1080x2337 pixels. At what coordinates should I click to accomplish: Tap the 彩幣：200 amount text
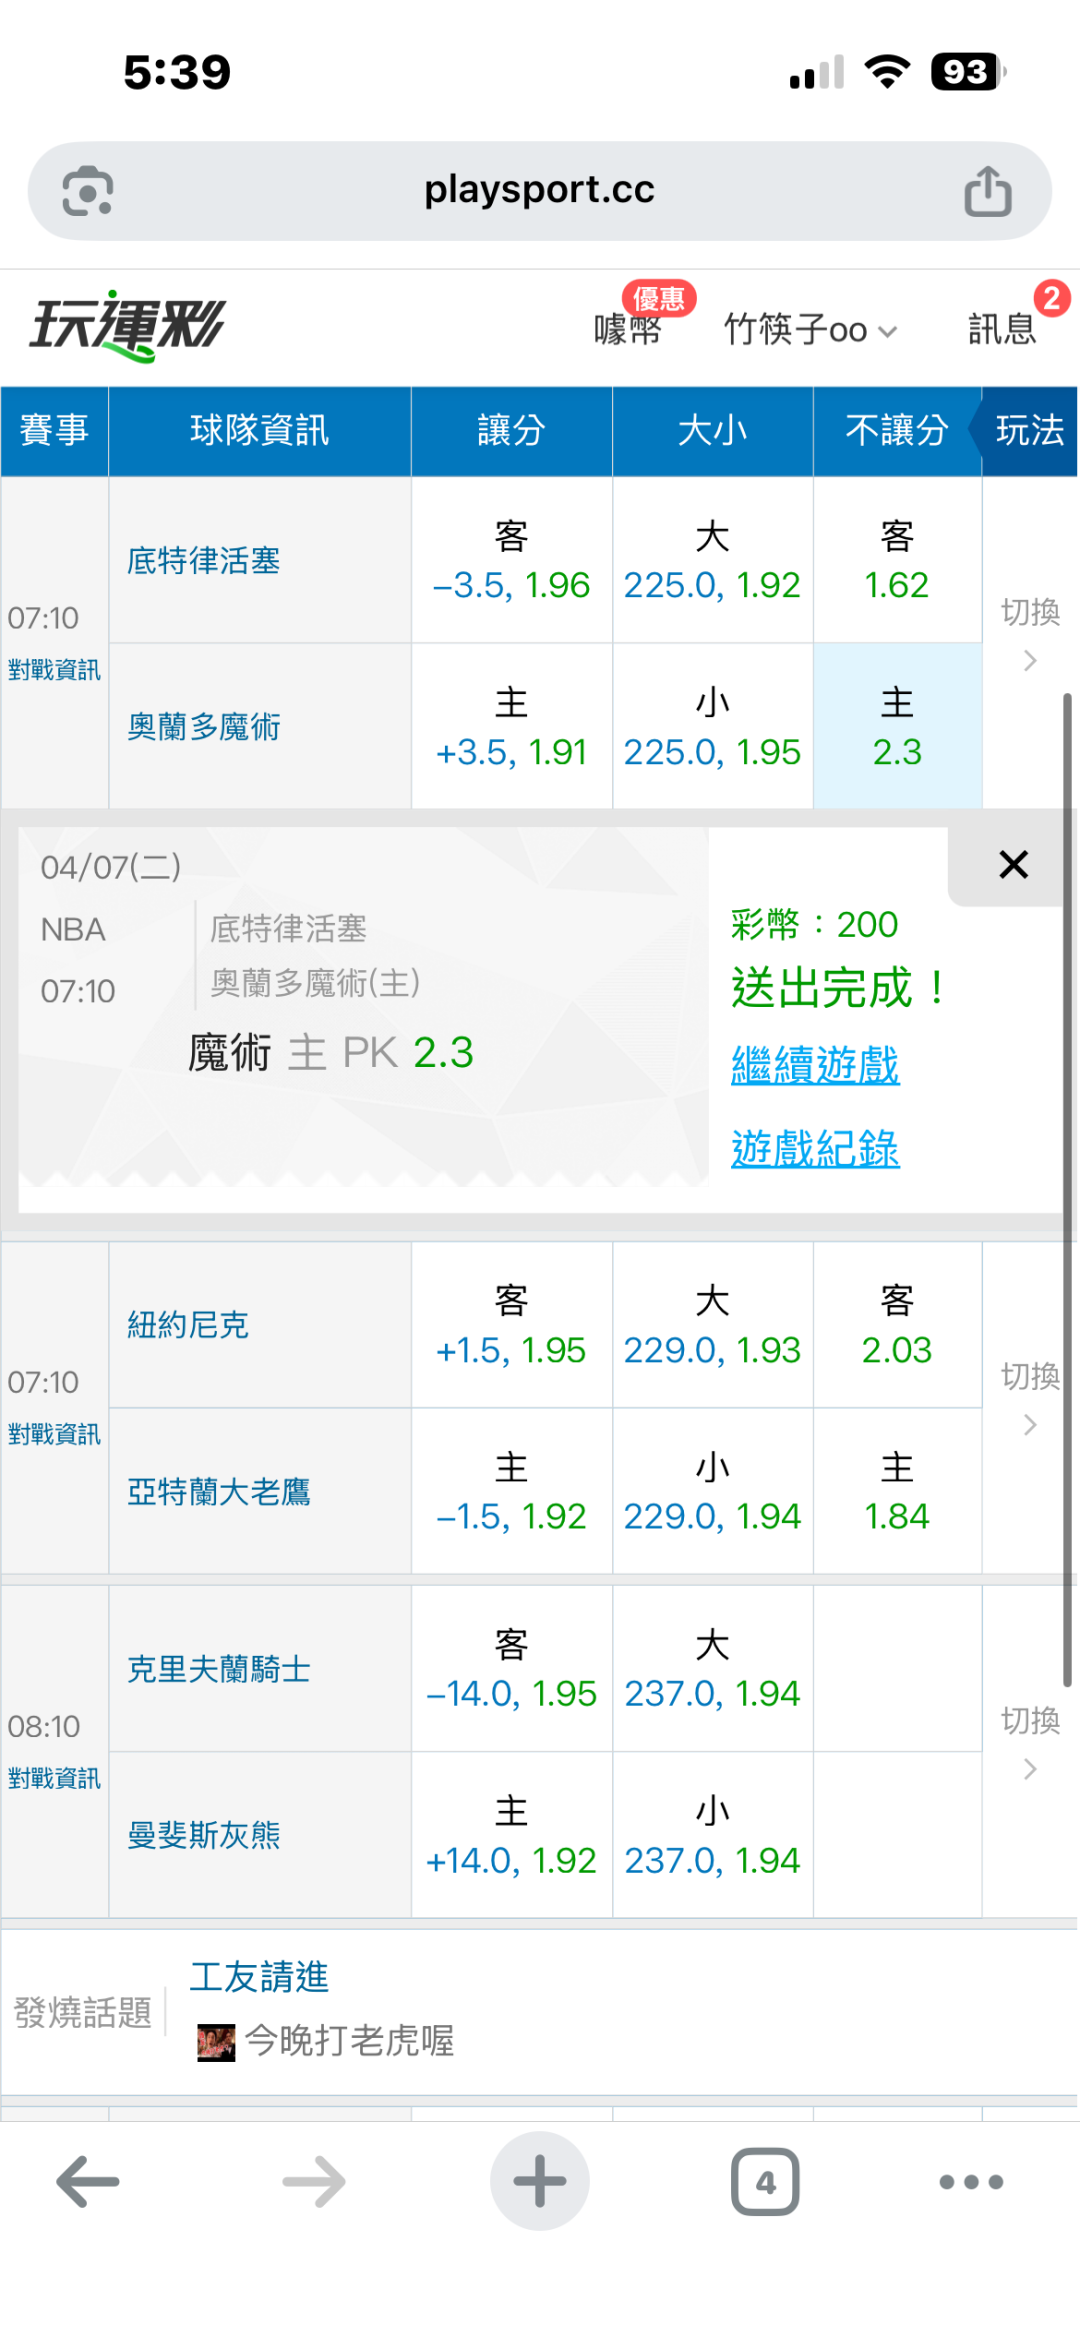(814, 925)
